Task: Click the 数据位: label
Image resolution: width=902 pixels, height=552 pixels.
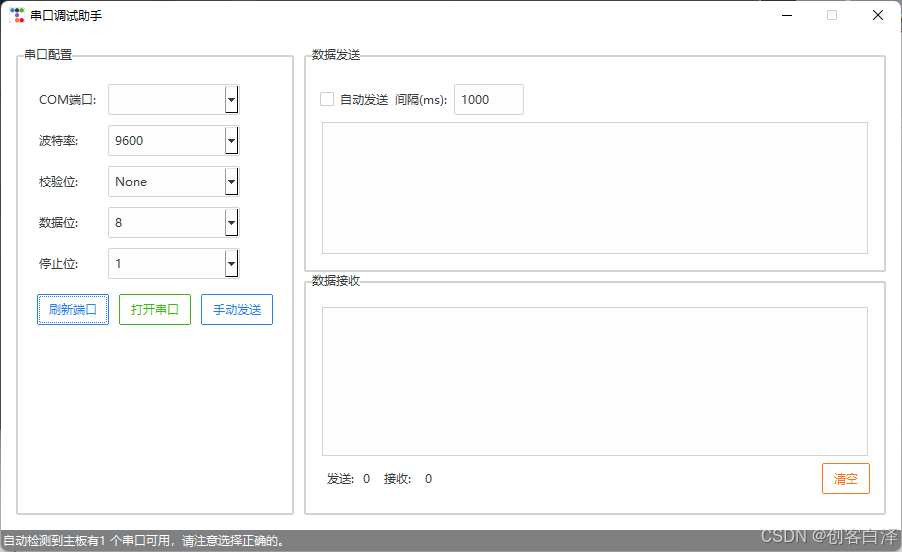Action: tap(59, 223)
